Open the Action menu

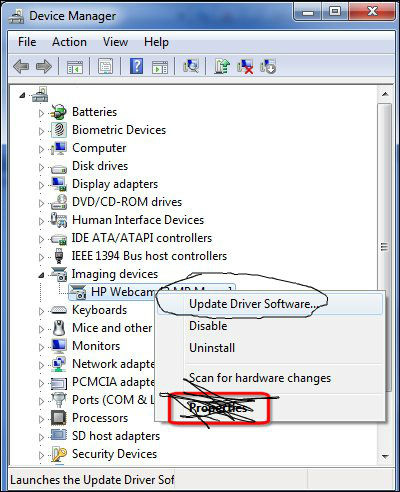[69, 42]
